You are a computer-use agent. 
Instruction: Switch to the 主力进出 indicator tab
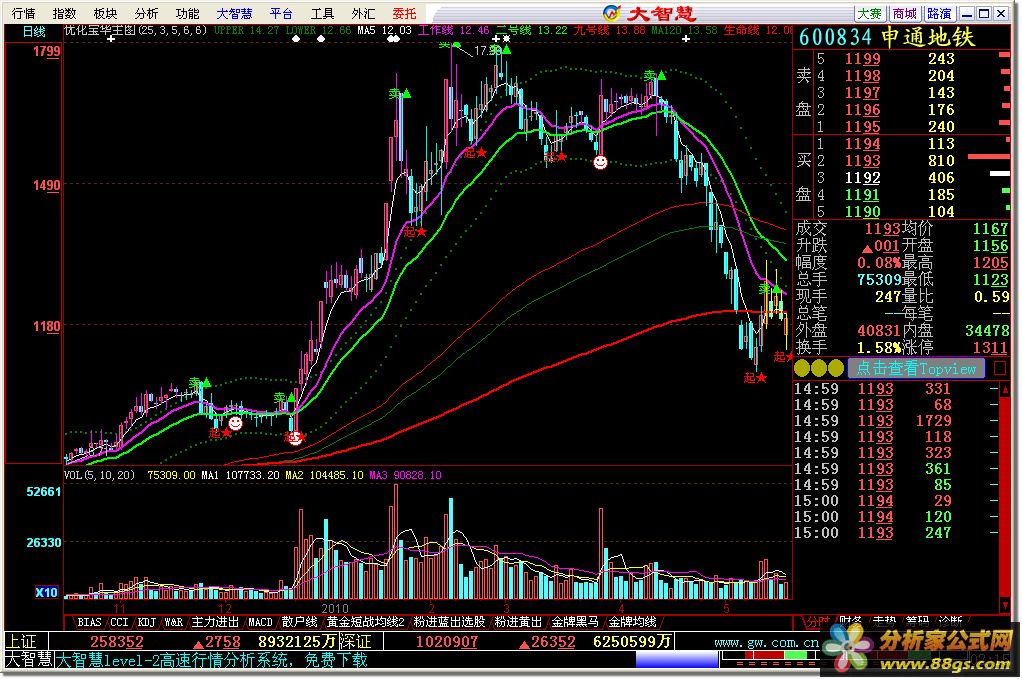(215, 622)
